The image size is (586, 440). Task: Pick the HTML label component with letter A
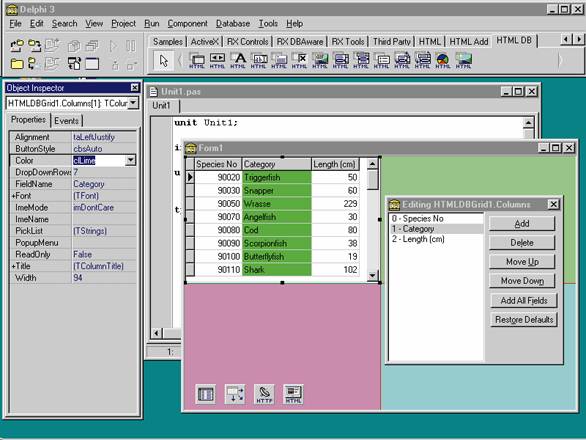coord(238,60)
